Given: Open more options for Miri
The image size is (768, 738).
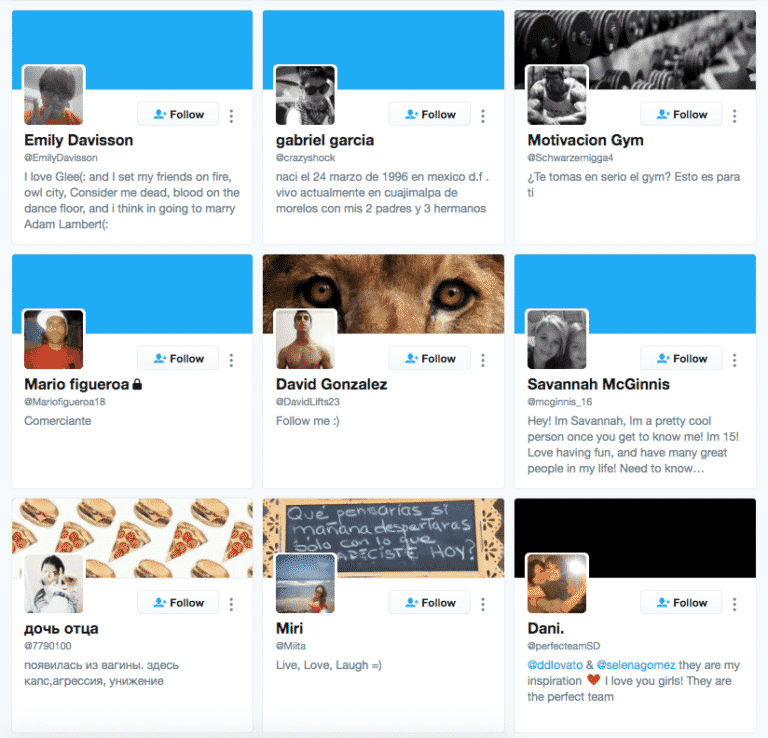Looking at the screenshot, I should click(483, 604).
